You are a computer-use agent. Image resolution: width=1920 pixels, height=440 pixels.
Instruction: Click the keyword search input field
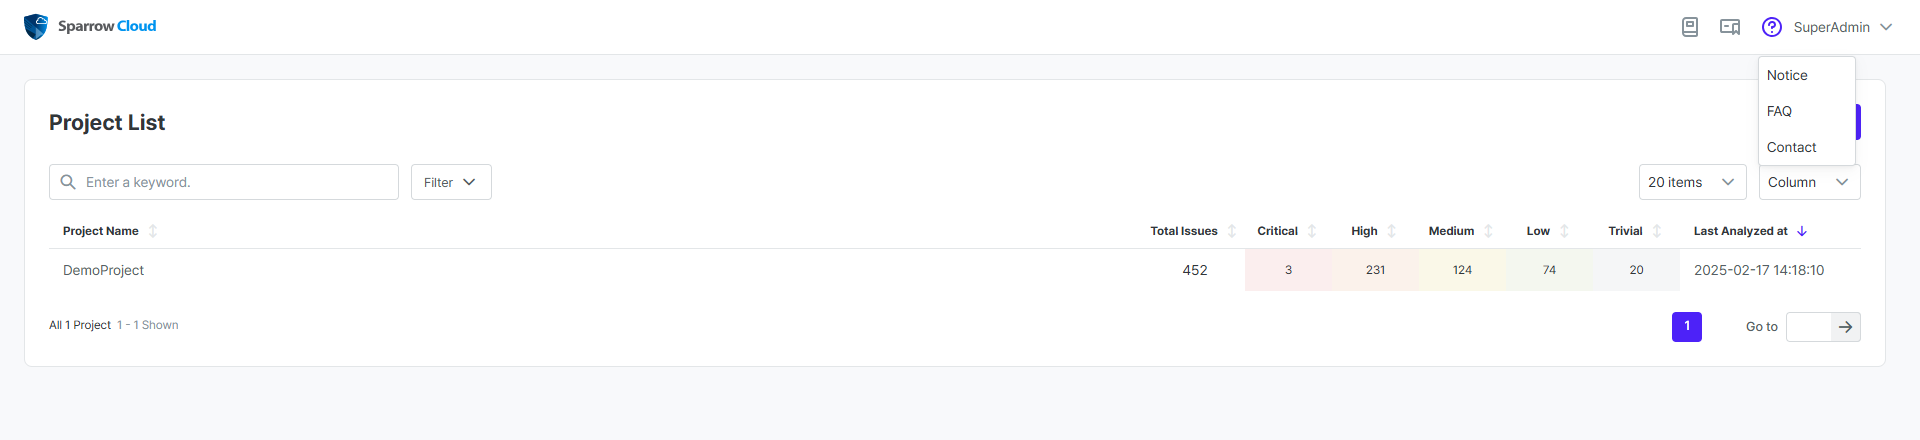pyautogui.click(x=224, y=182)
